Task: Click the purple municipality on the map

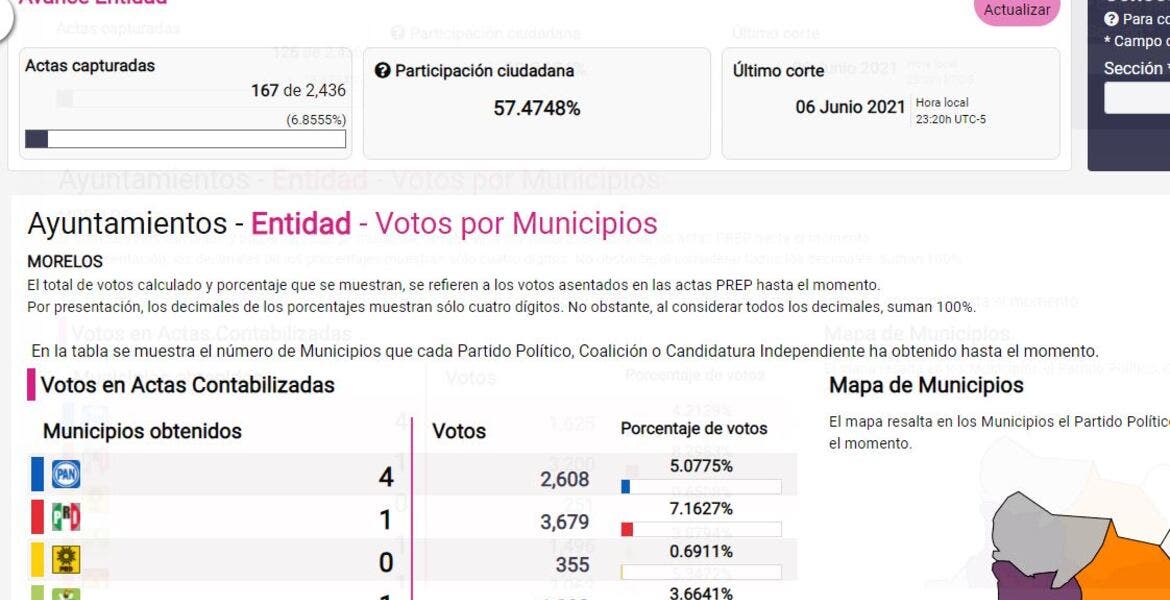Action: pos(1030,583)
